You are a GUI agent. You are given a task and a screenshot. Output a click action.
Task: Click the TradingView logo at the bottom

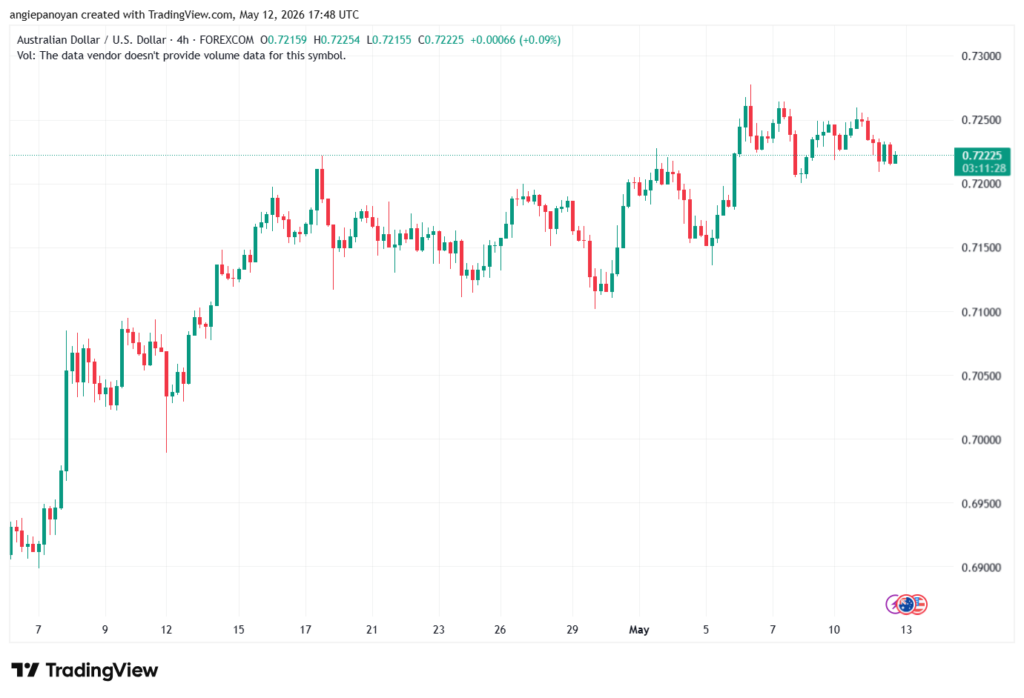(84, 670)
